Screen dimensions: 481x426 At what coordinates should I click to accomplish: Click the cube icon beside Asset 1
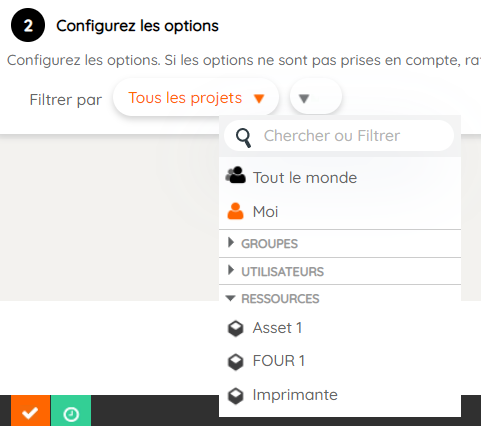tap(236, 329)
